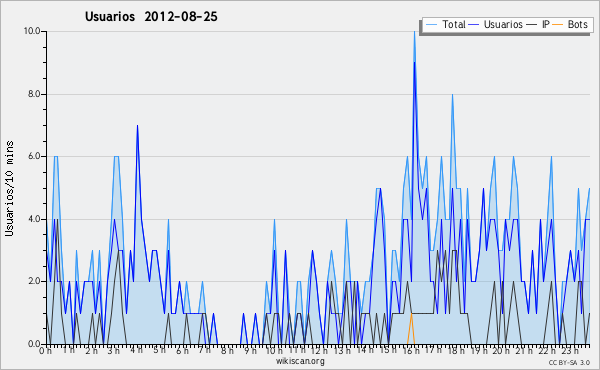Click the black IP legend line

coord(532,25)
